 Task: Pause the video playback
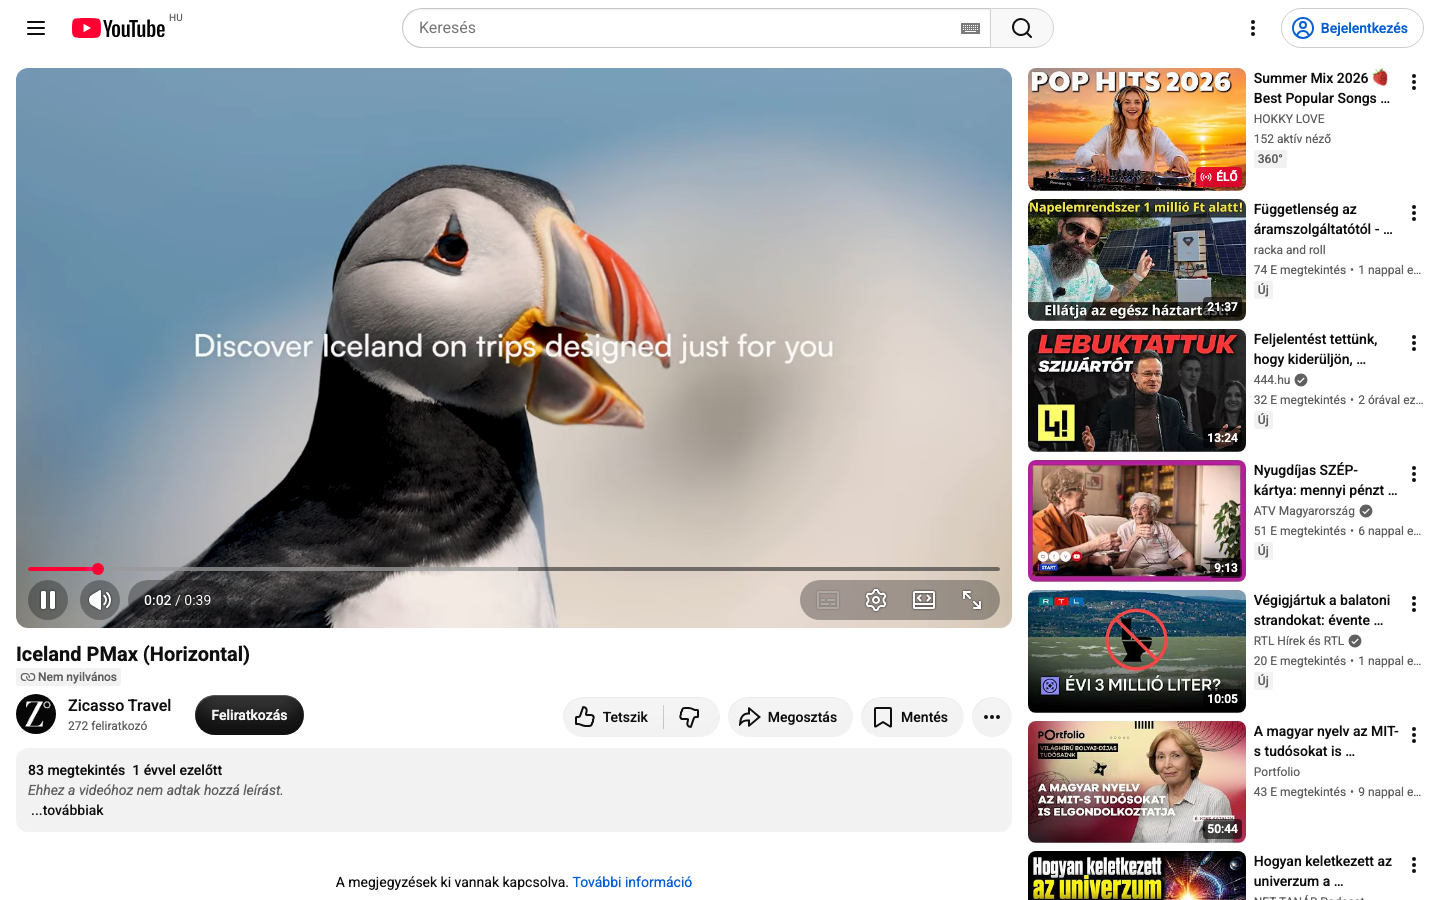tap(48, 600)
